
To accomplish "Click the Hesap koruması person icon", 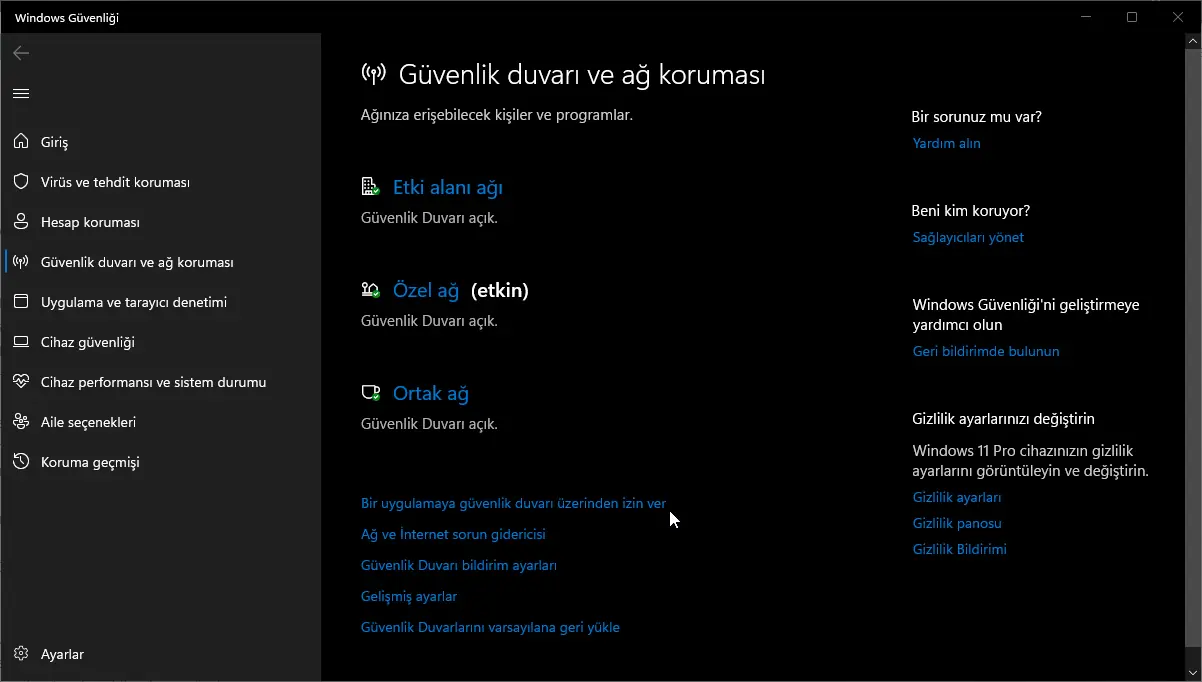I will (21, 222).
